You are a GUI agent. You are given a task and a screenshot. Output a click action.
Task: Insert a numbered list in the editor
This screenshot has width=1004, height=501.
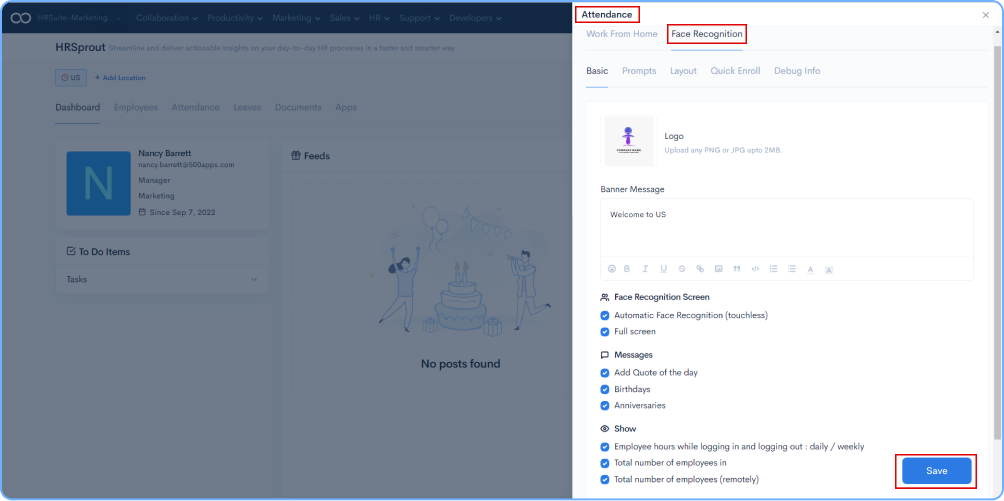(x=773, y=269)
